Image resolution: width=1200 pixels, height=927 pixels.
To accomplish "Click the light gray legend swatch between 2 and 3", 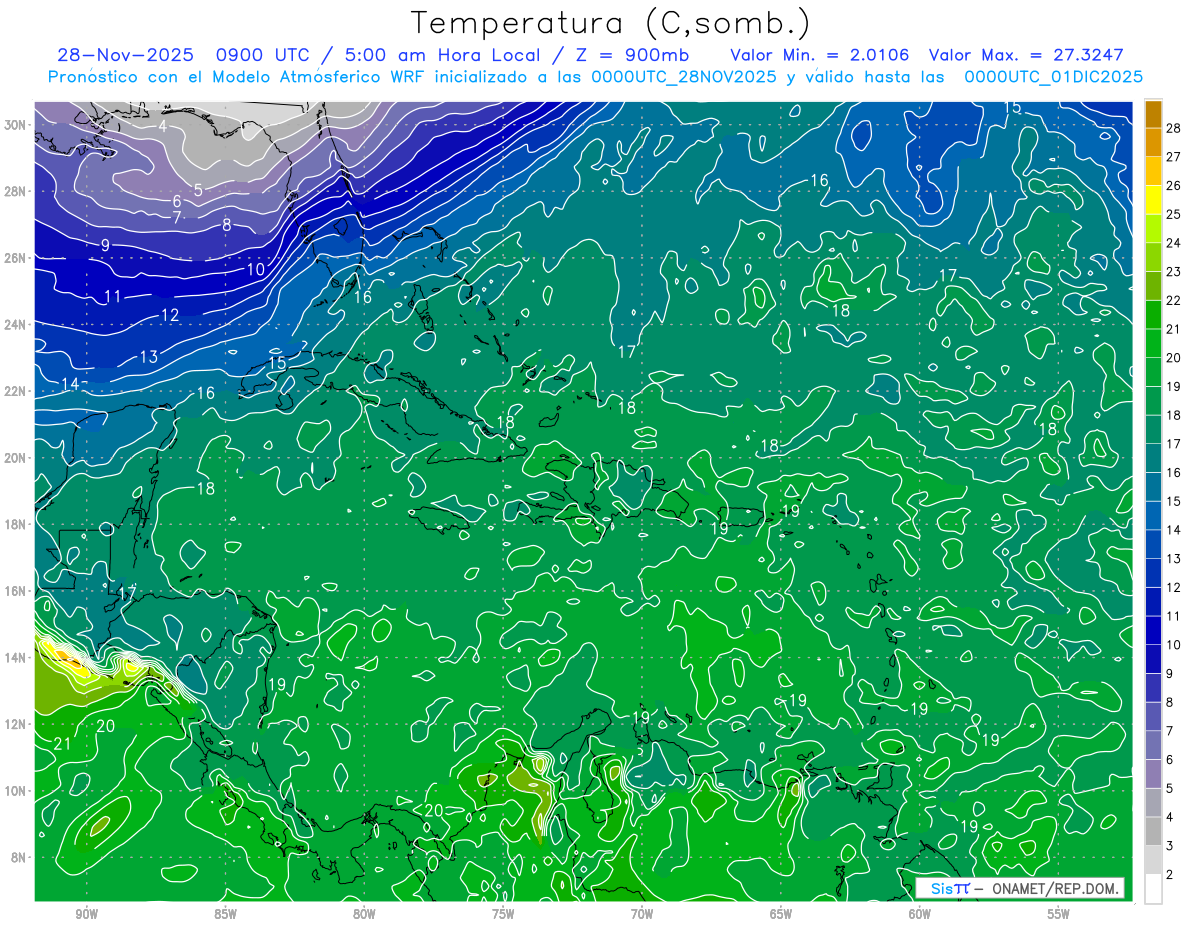I will 1153,860.
